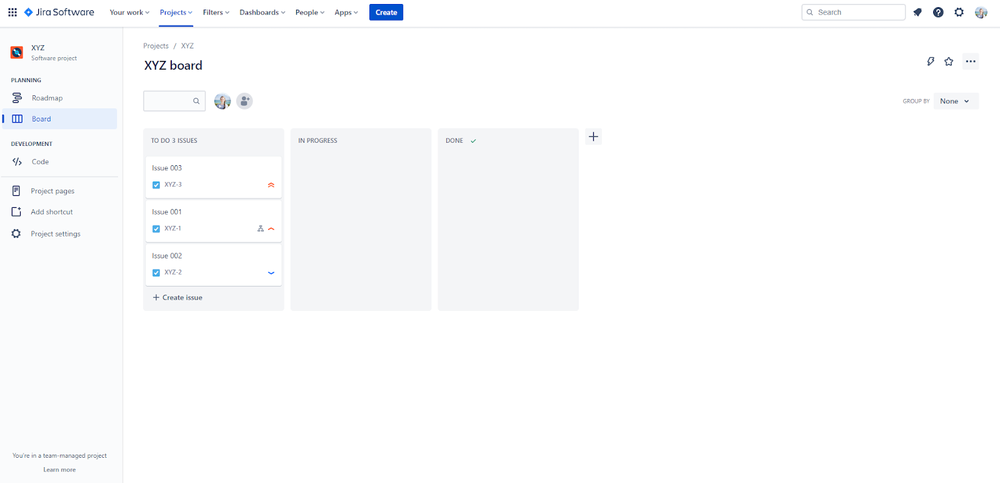The height and width of the screenshot is (483, 1000).
Task: Click the Roadmap icon in sidebar
Action: [x=17, y=98]
